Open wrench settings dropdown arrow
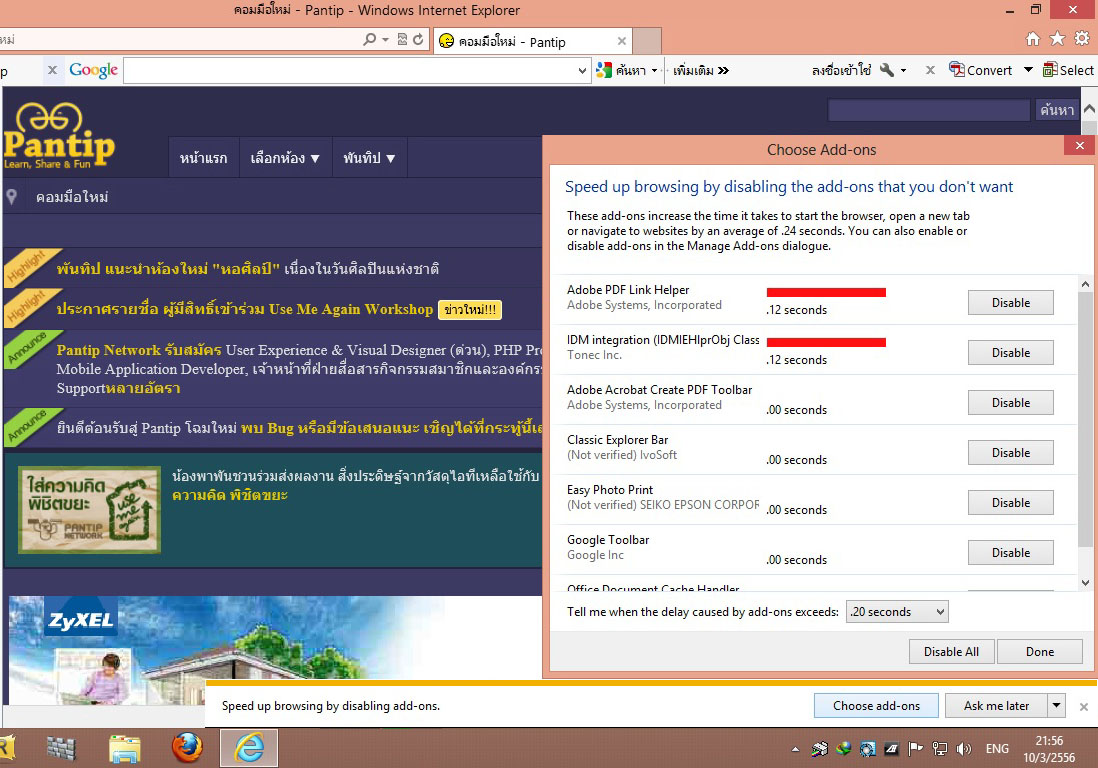1098x768 pixels. [x=903, y=70]
